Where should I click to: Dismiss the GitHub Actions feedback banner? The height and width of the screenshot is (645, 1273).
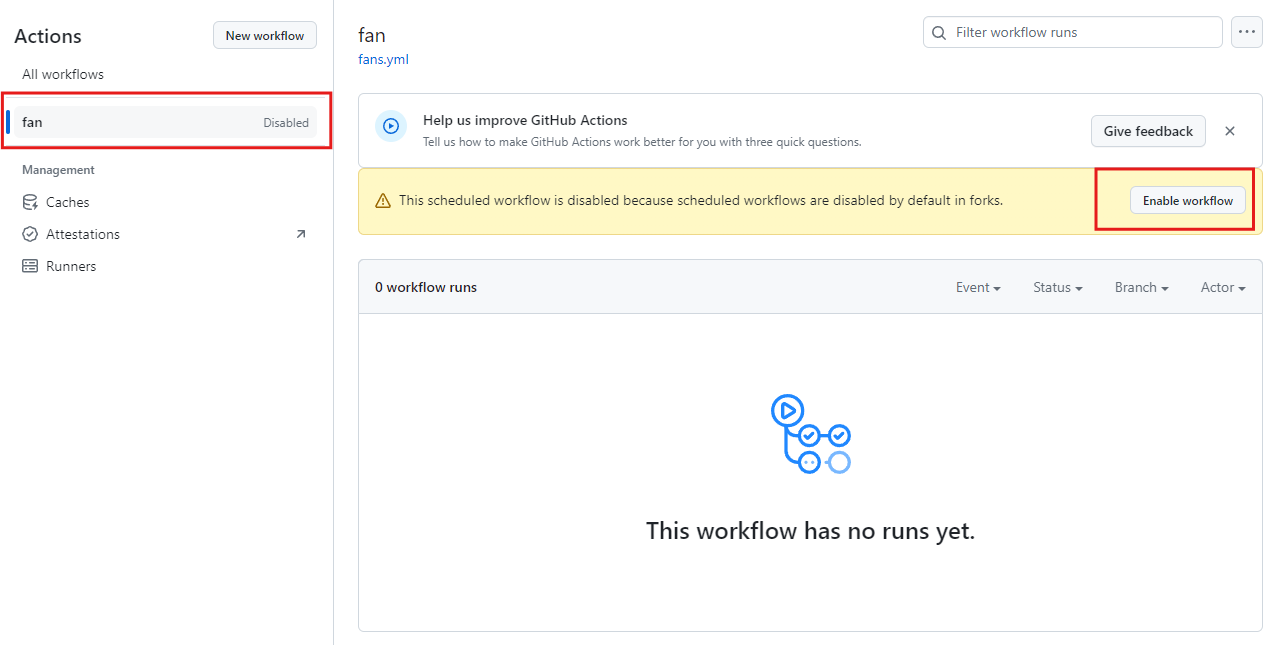tap(1230, 131)
